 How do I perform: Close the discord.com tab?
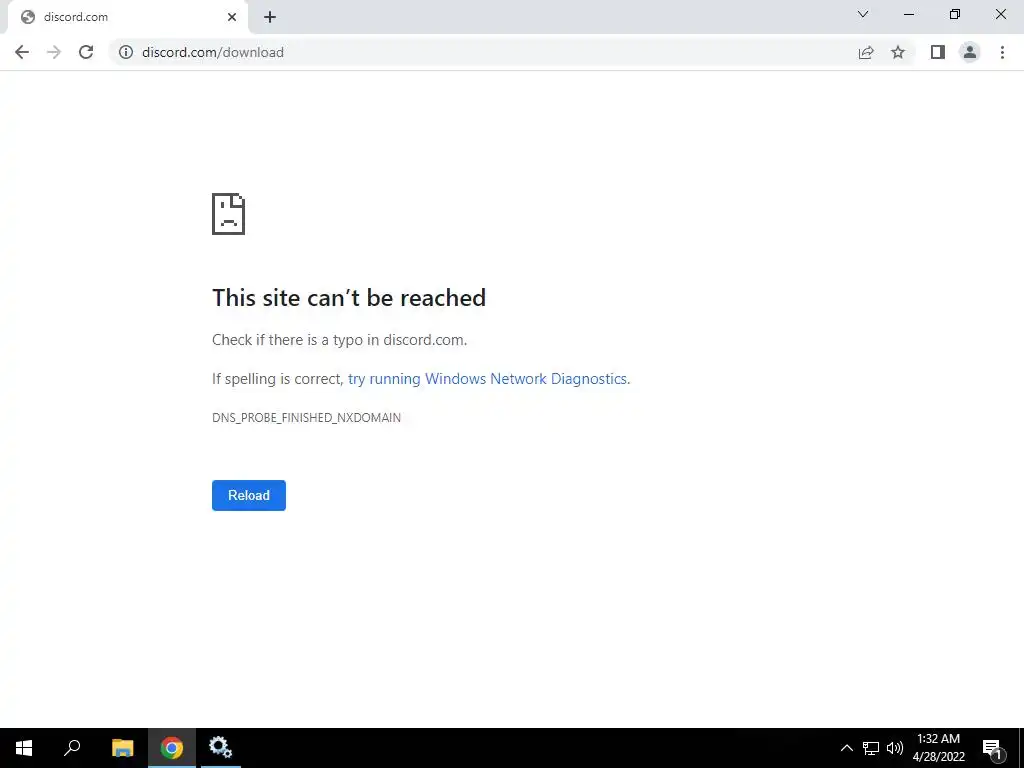click(x=232, y=17)
